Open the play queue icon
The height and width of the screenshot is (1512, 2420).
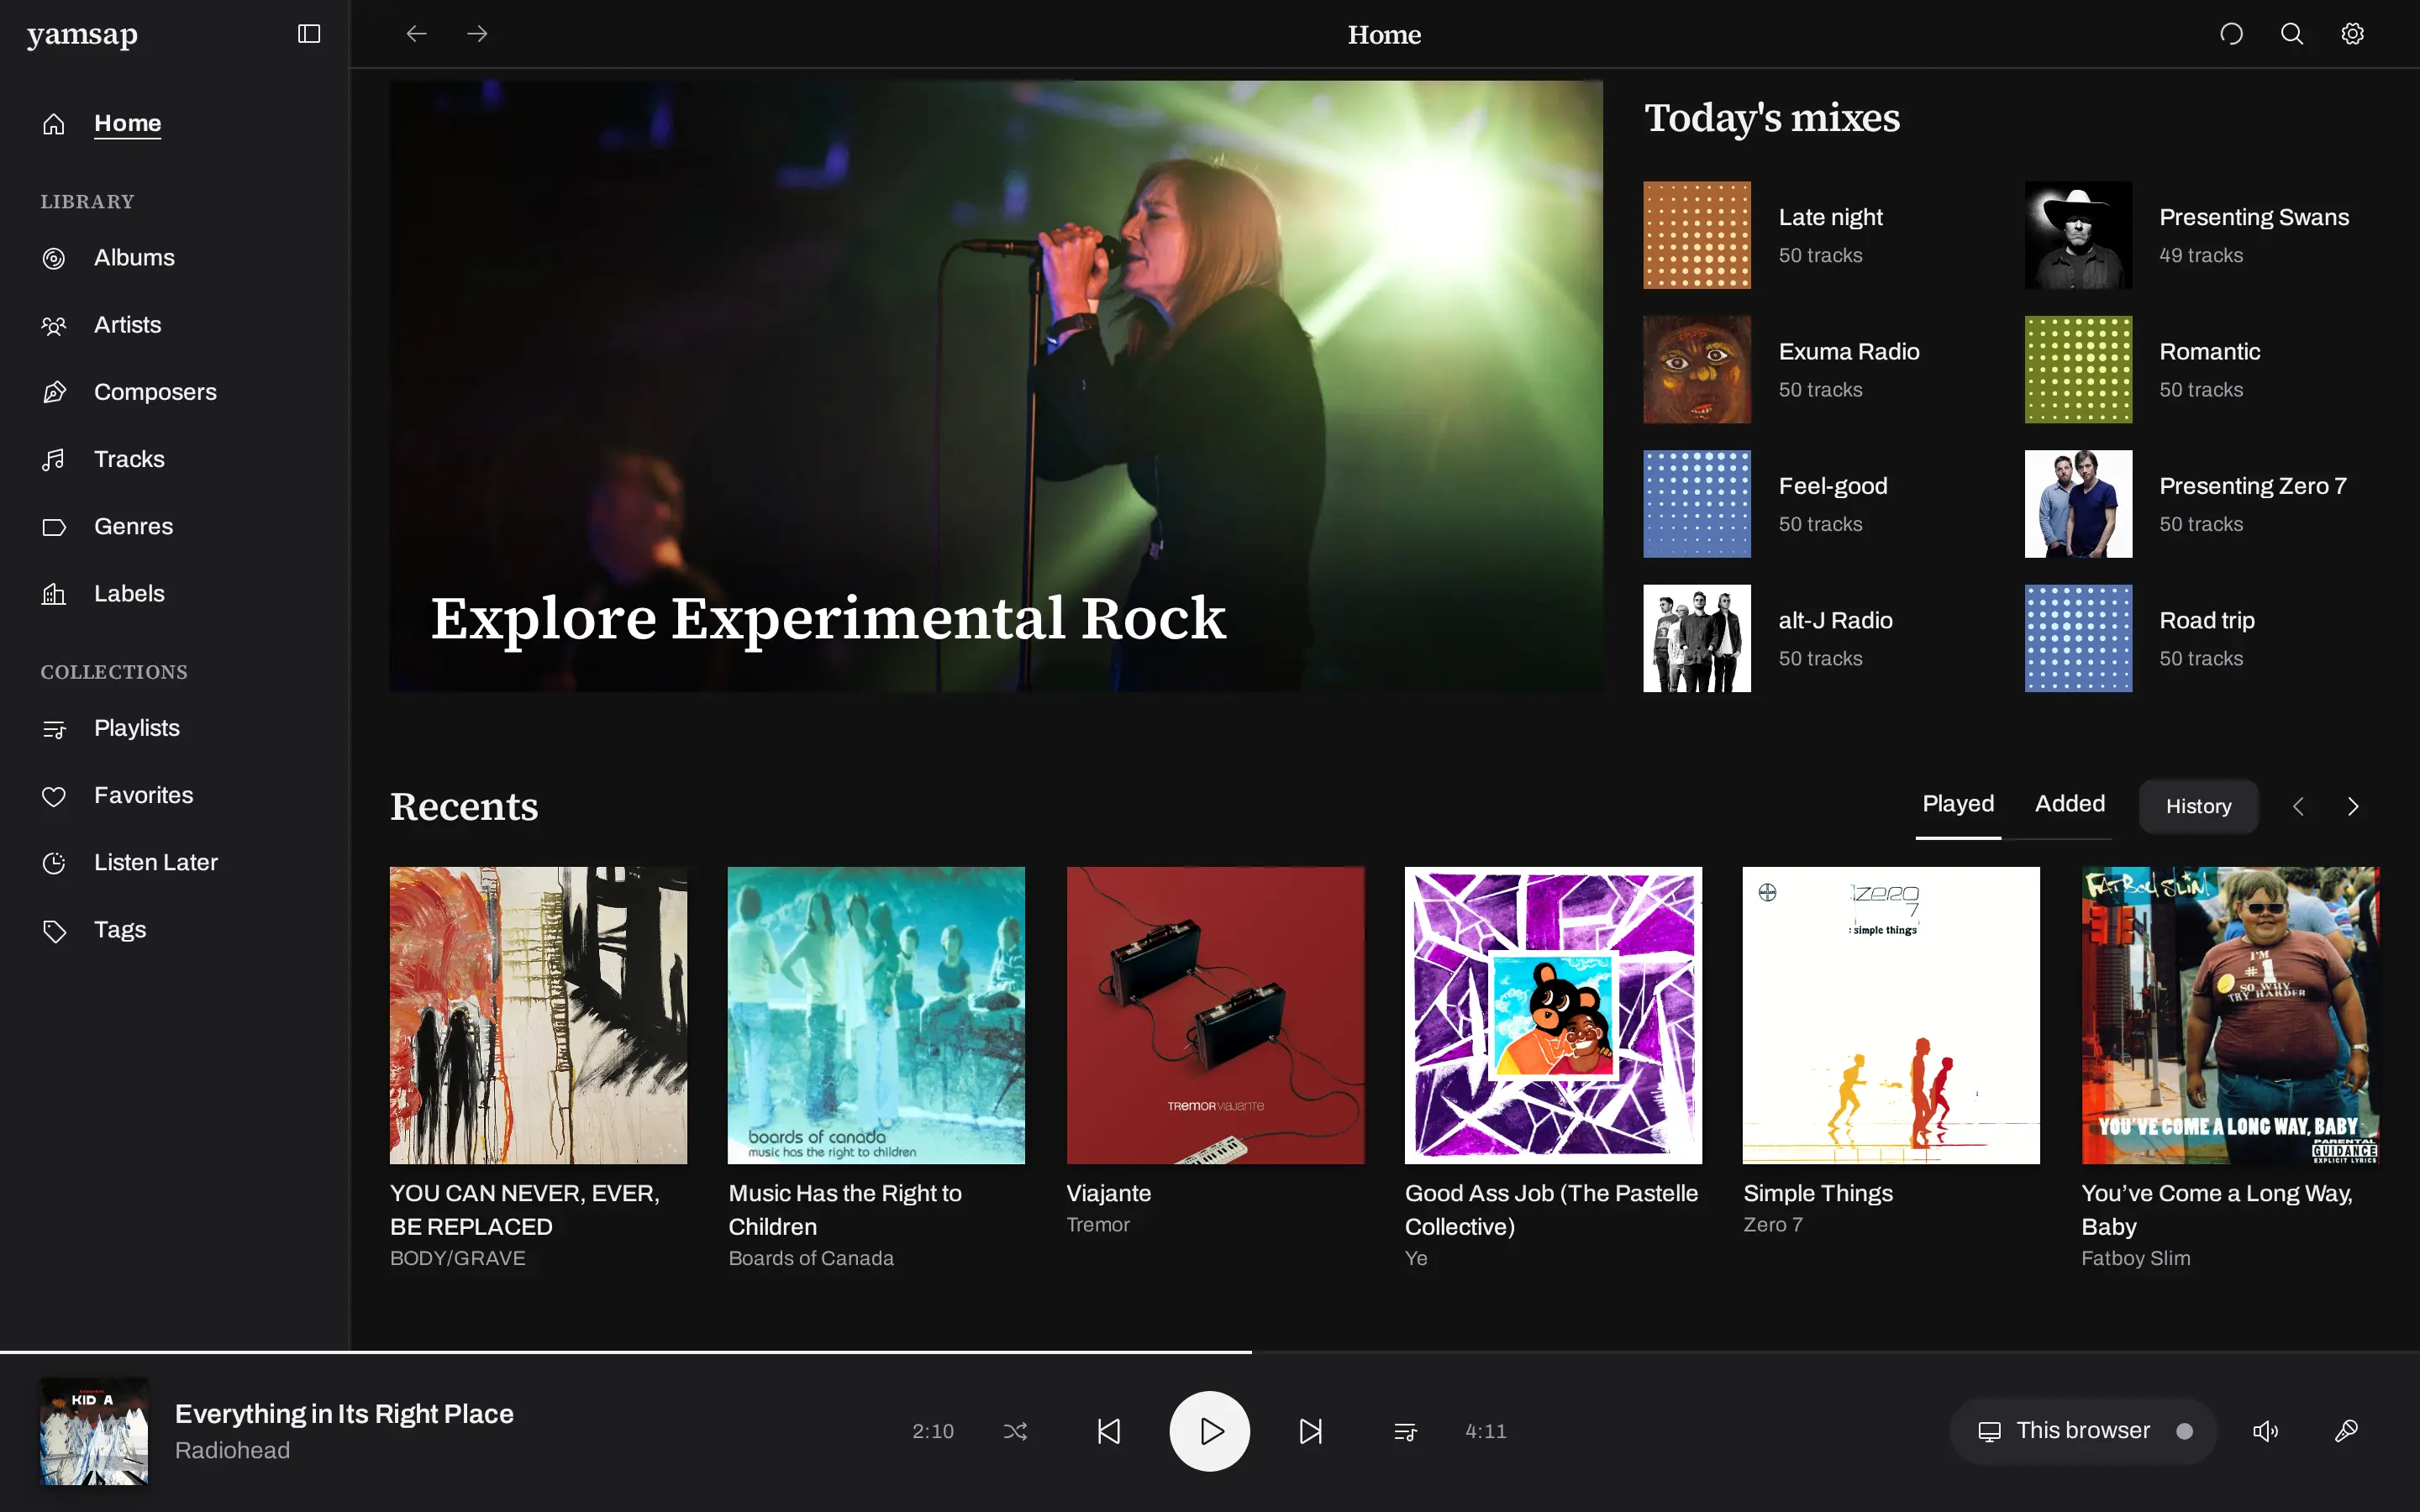(1405, 1431)
